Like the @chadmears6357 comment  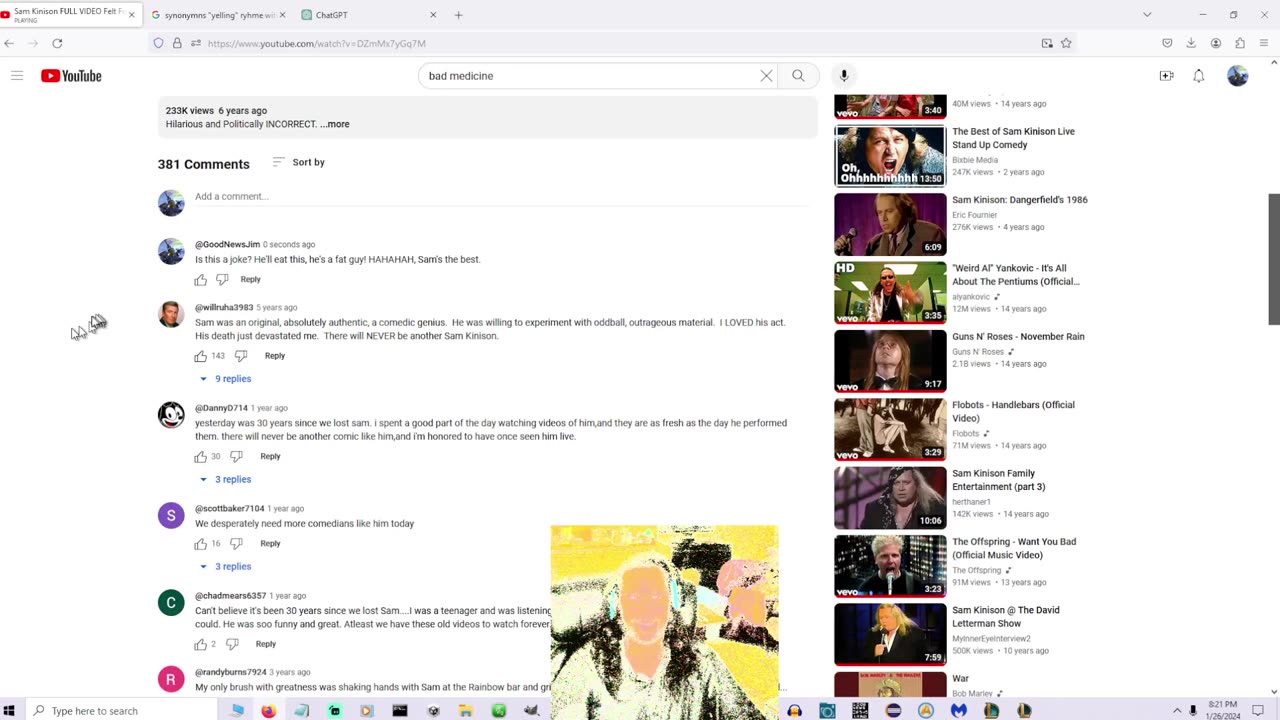[x=201, y=645]
